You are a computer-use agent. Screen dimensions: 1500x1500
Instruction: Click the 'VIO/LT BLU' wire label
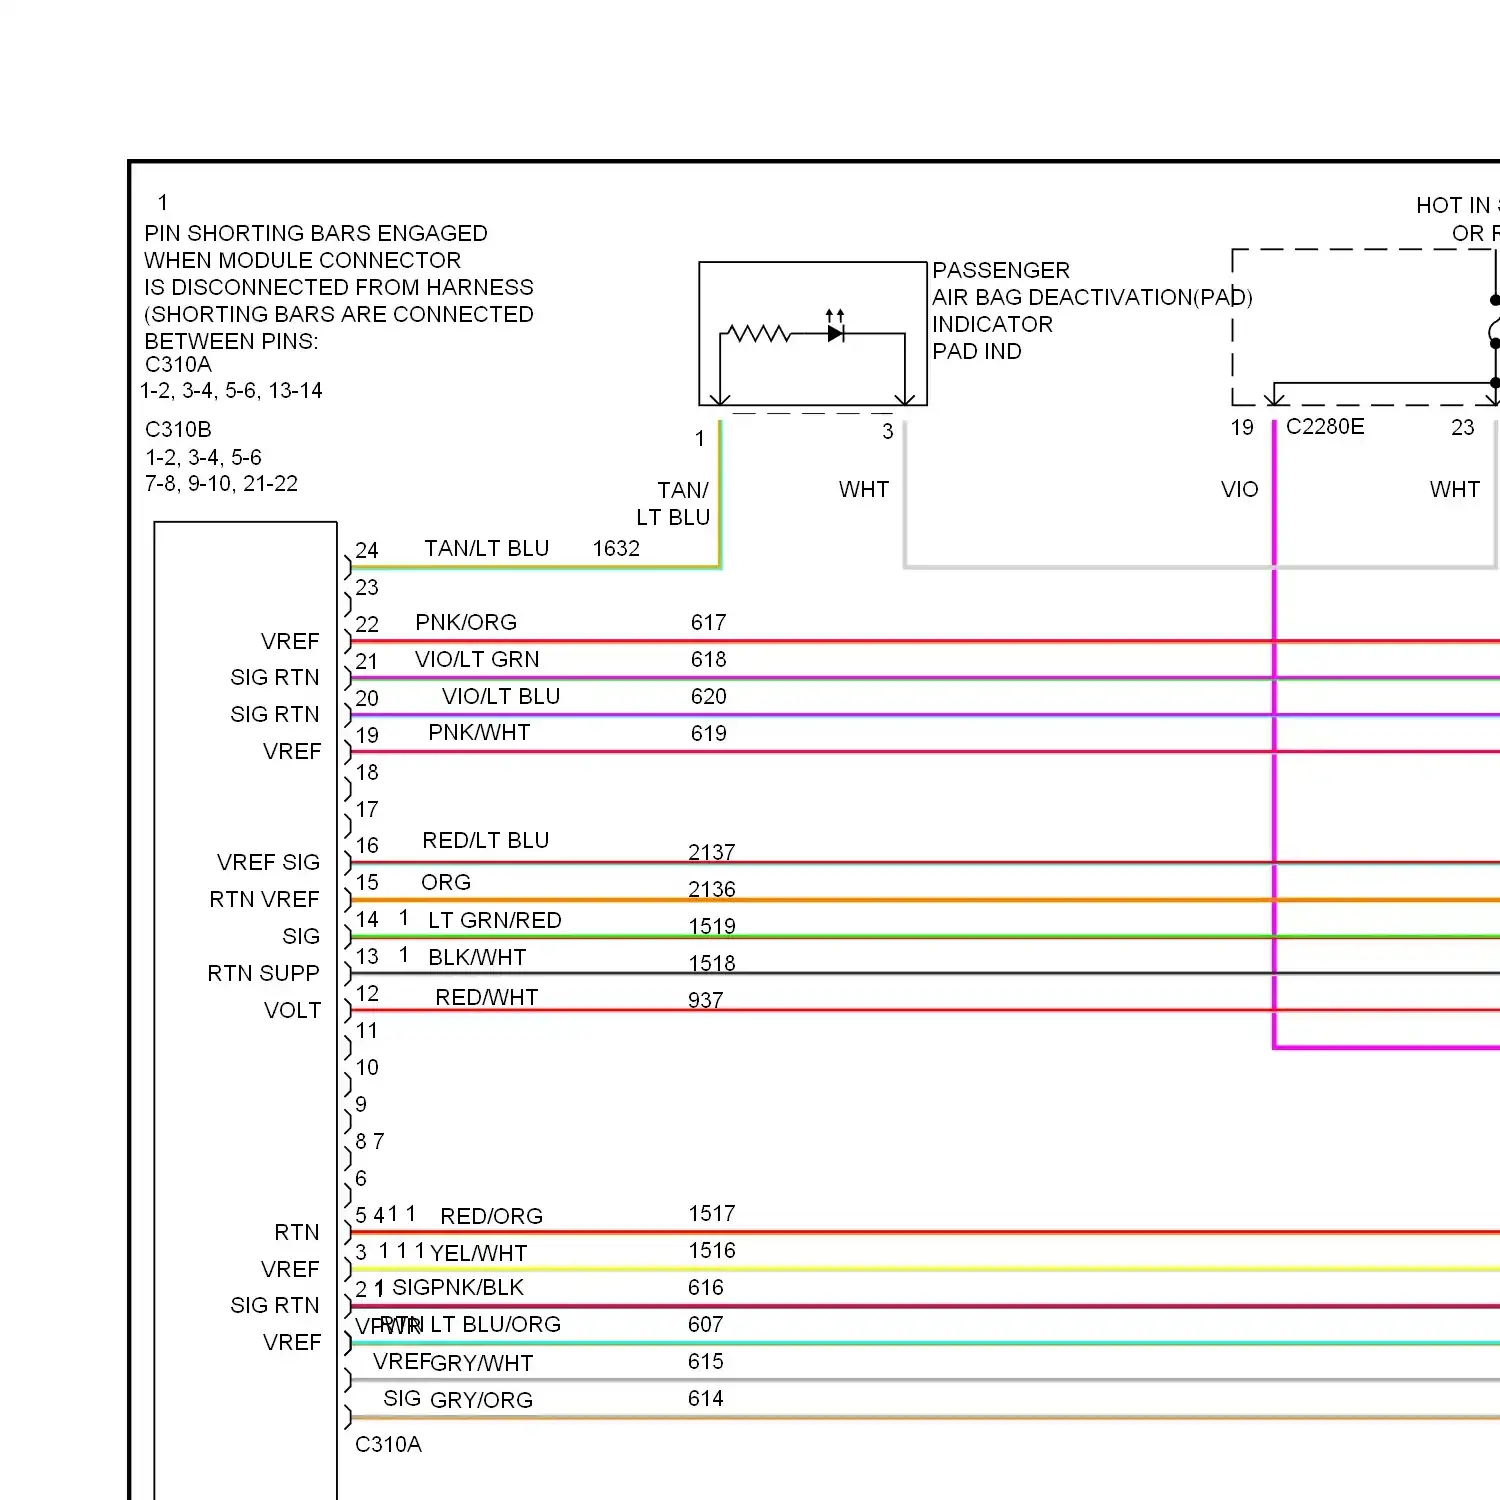click(501, 697)
